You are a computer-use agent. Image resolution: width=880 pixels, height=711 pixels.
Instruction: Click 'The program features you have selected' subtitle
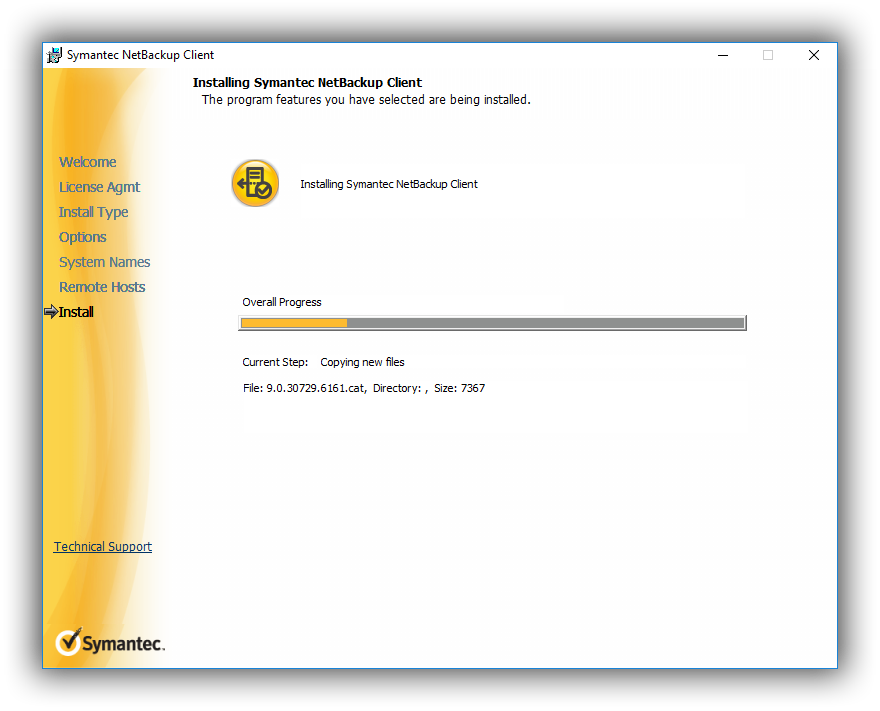coord(366,100)
